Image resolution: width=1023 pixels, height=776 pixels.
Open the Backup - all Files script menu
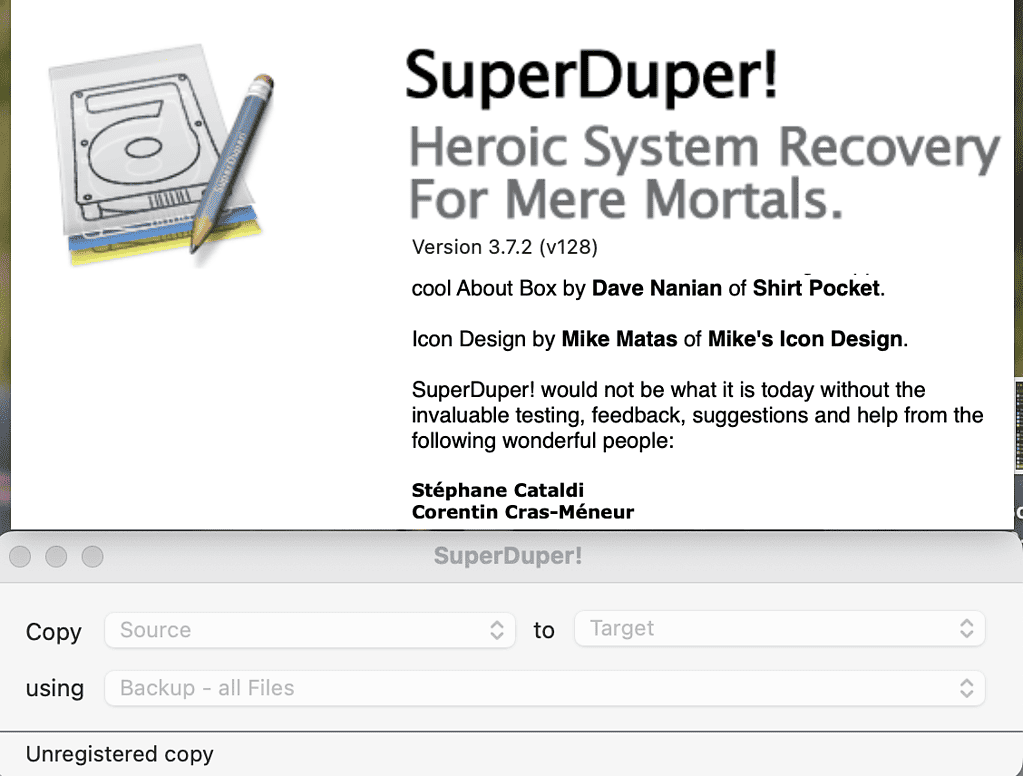(545, 688)
